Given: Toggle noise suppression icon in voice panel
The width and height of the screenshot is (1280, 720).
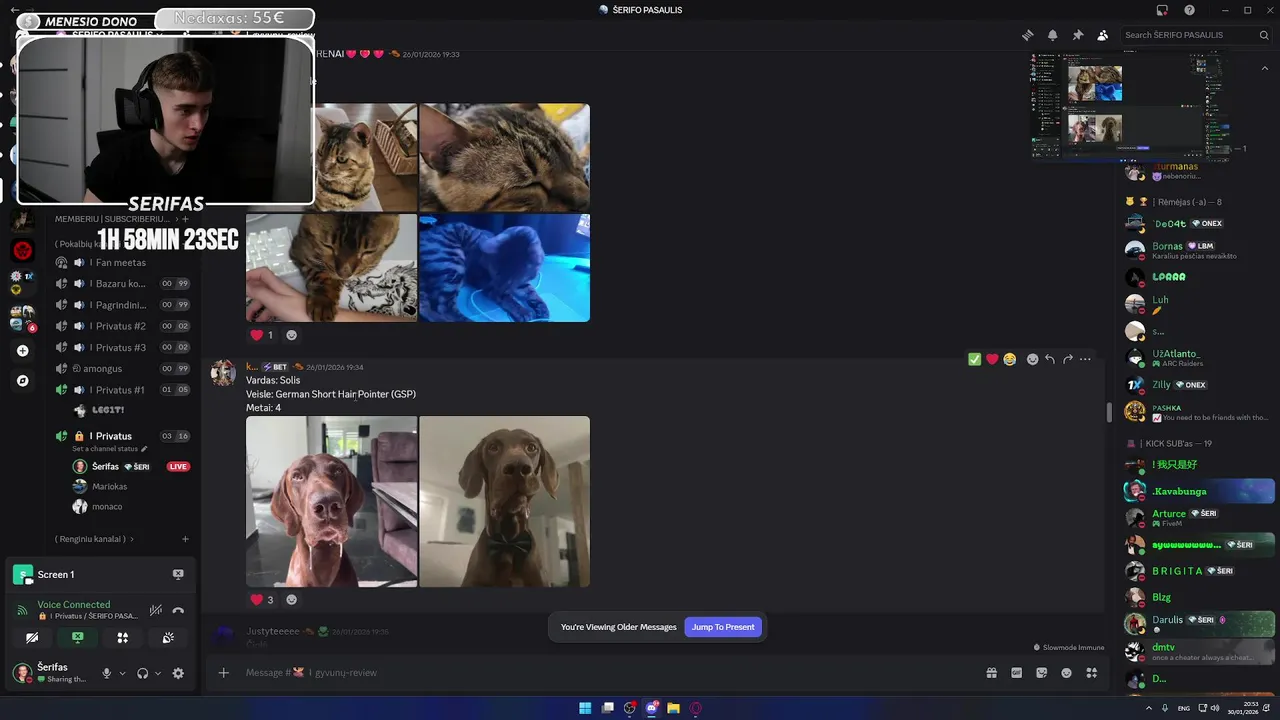Looking at the screenshot, I should coord(155,610).
